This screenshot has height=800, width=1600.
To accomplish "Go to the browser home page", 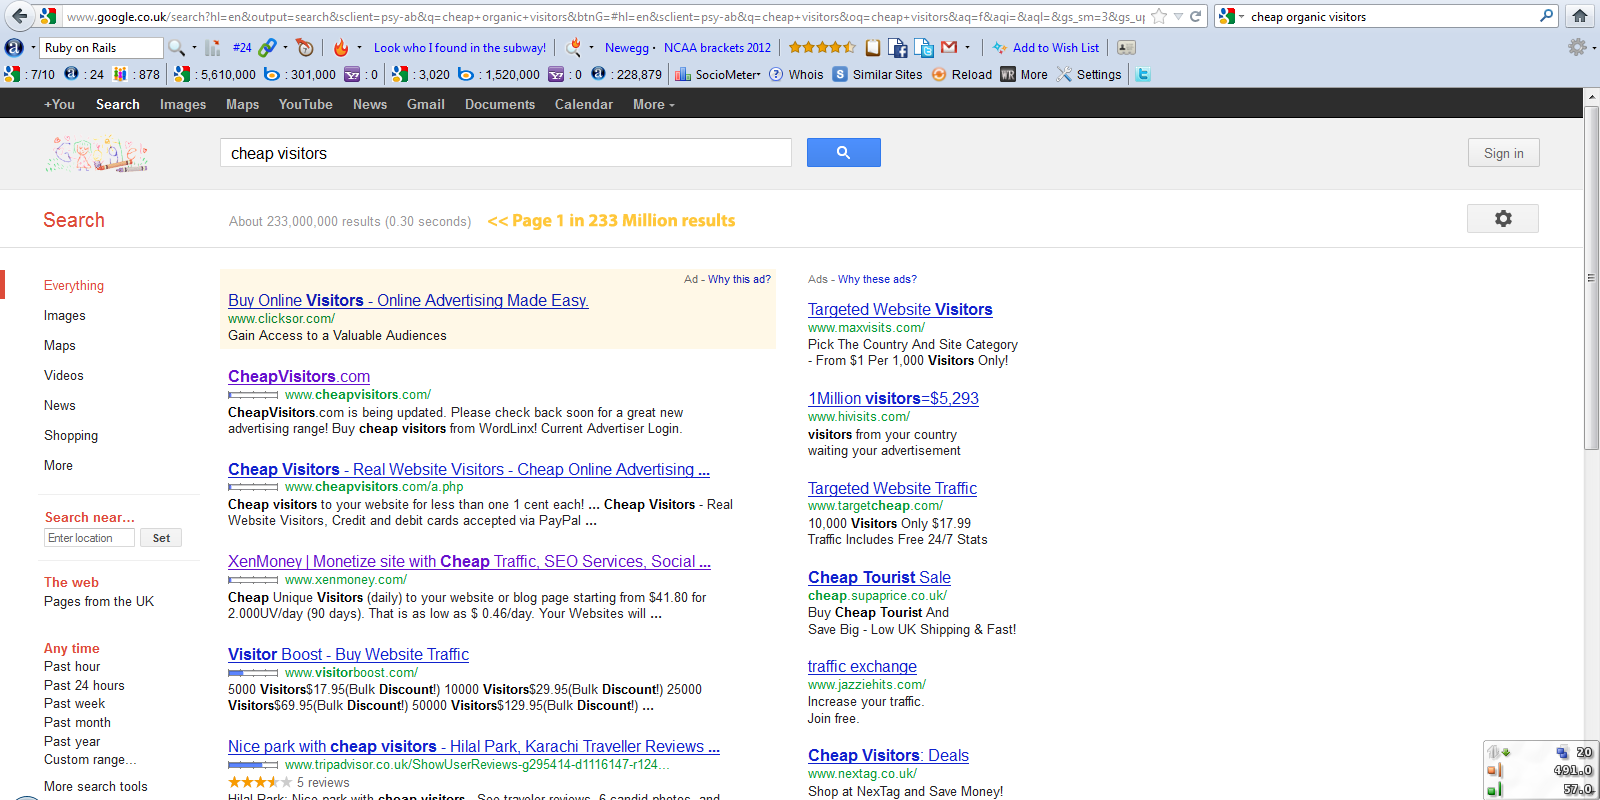I will [1580, 16].
